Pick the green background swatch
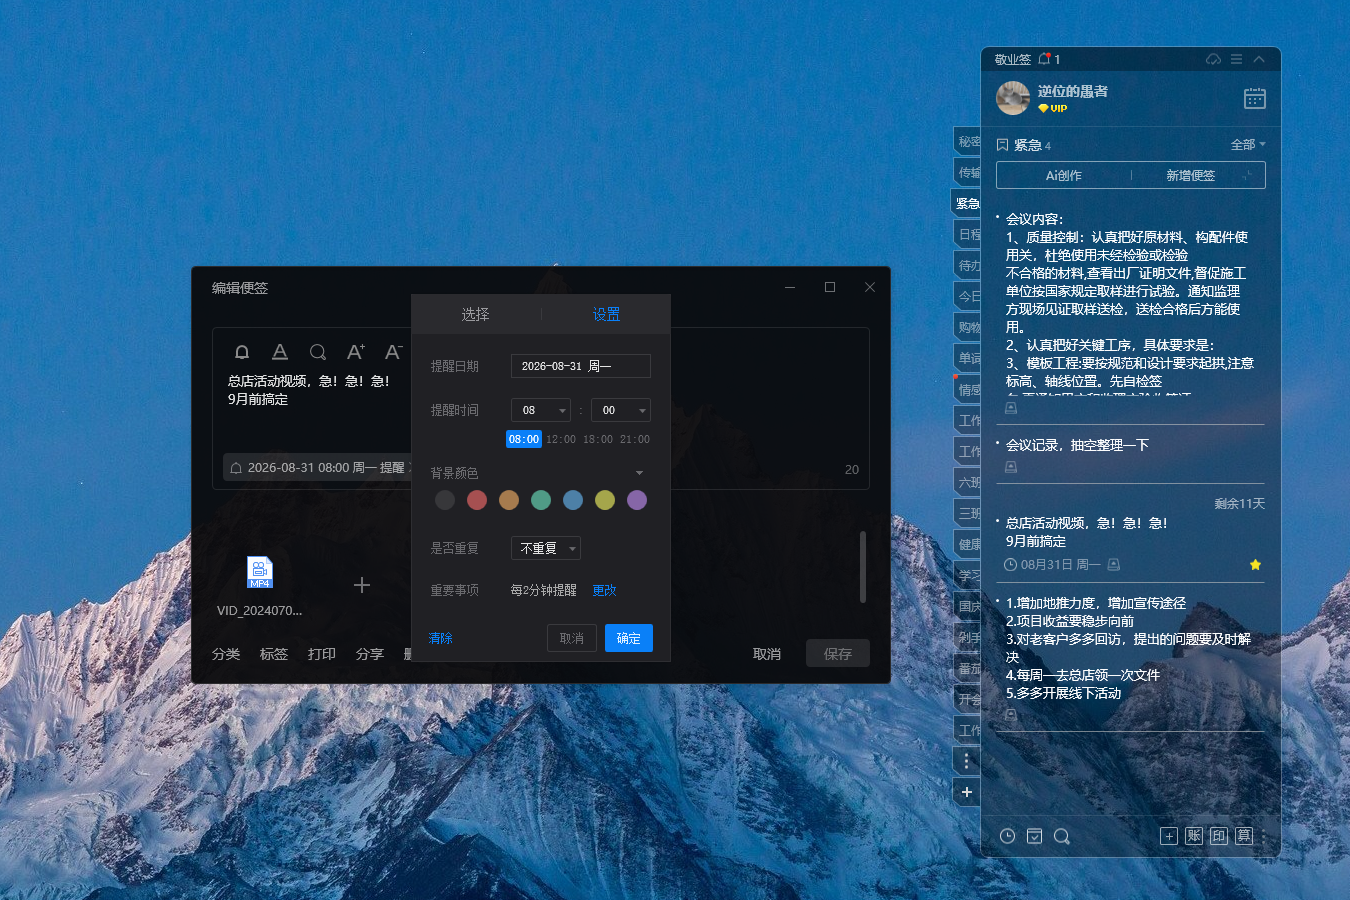This screenshot has width=1350, height=900. (541, 500)
